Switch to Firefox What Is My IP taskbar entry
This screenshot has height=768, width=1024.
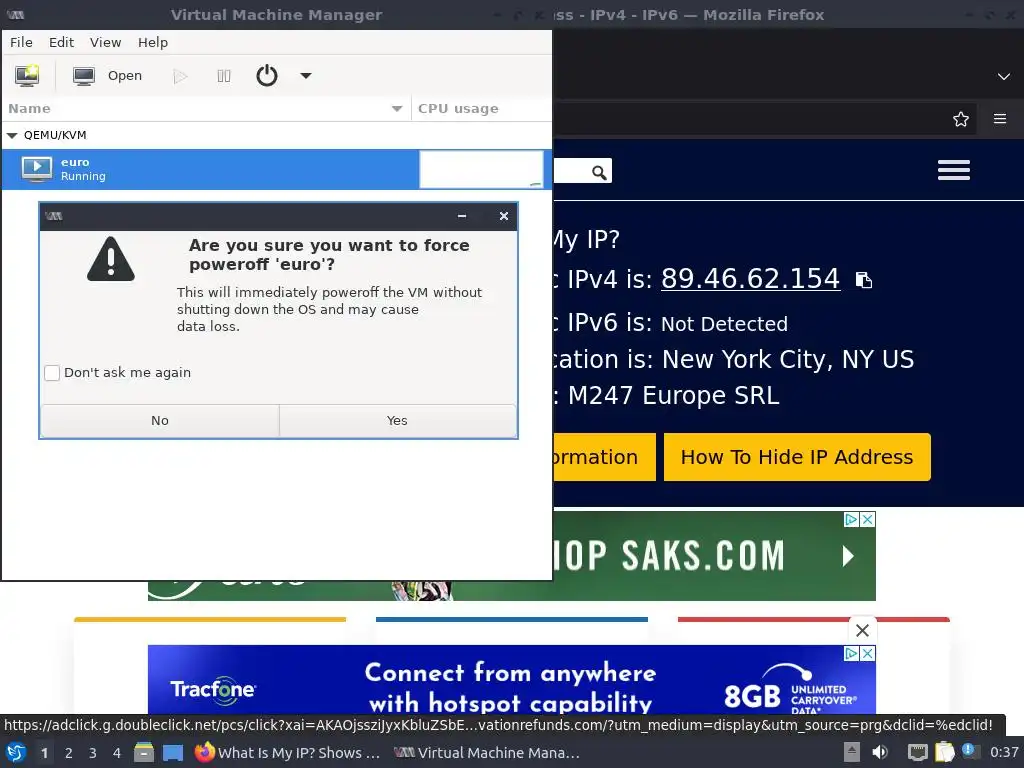[x=287, y=753]
